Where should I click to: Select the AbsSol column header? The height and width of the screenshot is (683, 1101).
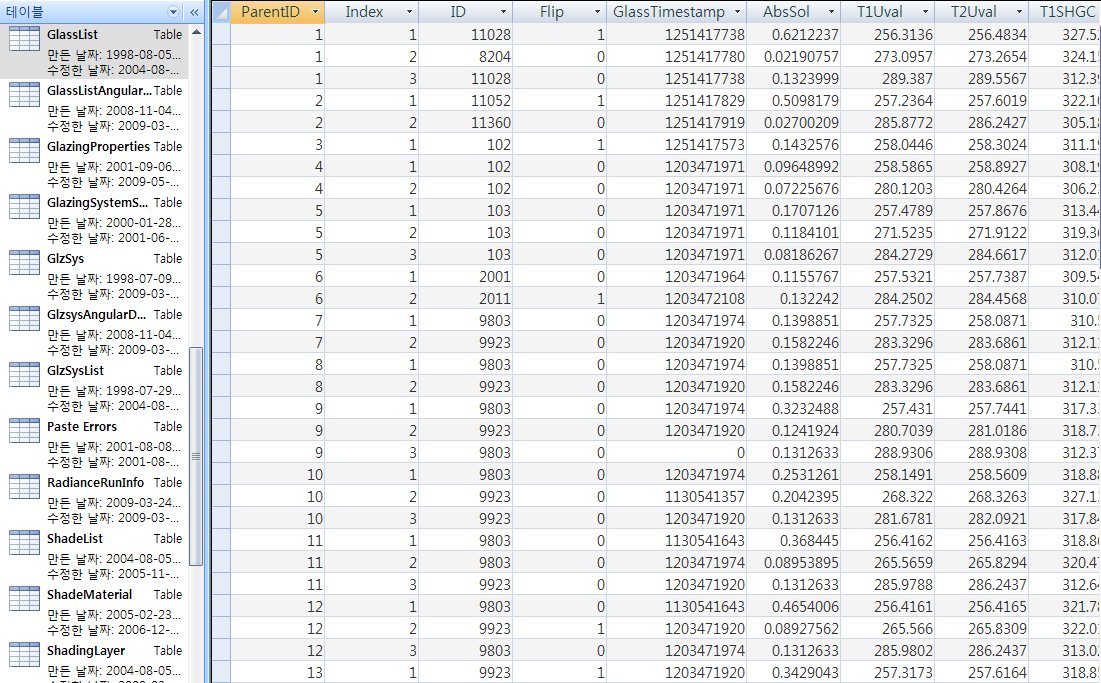tap(783, 12)
